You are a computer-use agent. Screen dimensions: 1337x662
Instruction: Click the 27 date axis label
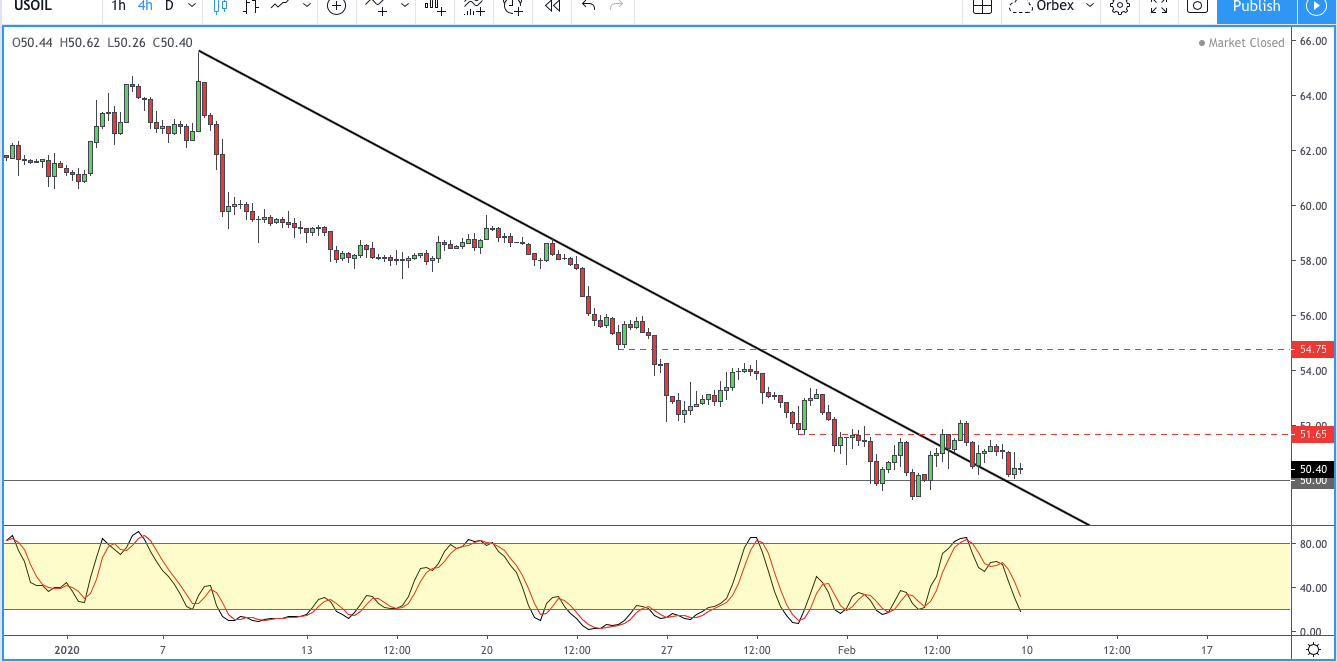click(x=667, y=649)
